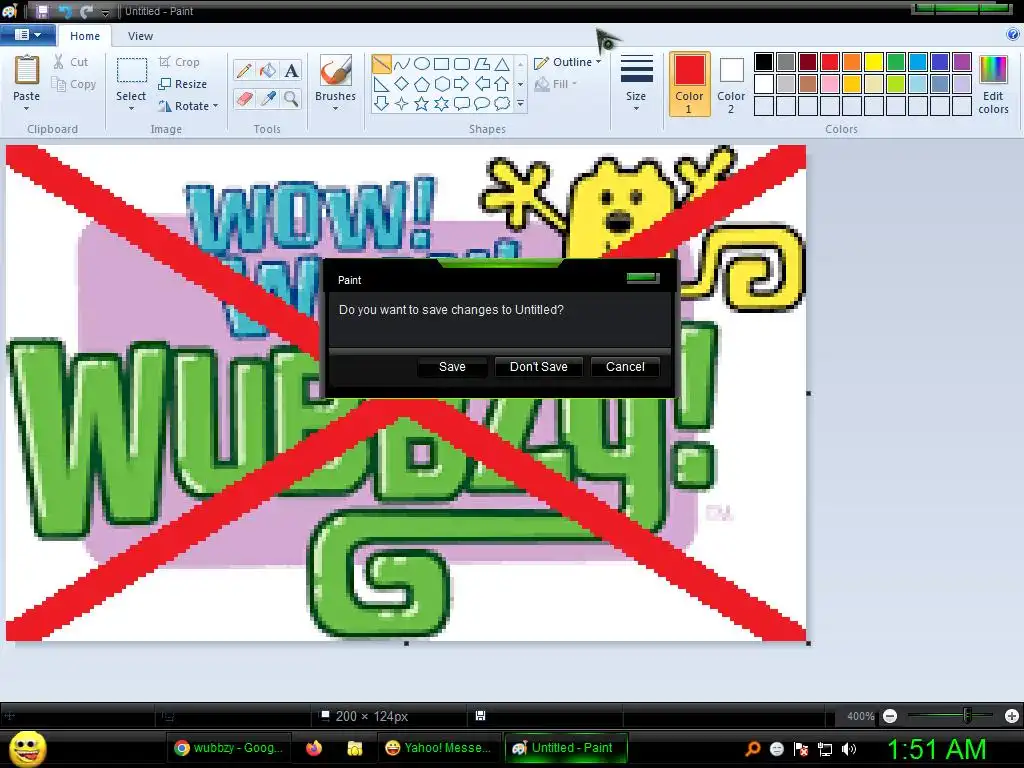Viewport: 1024px width, 768px height.
Task: Click the Paste clipboard icon
Action: 27,70
